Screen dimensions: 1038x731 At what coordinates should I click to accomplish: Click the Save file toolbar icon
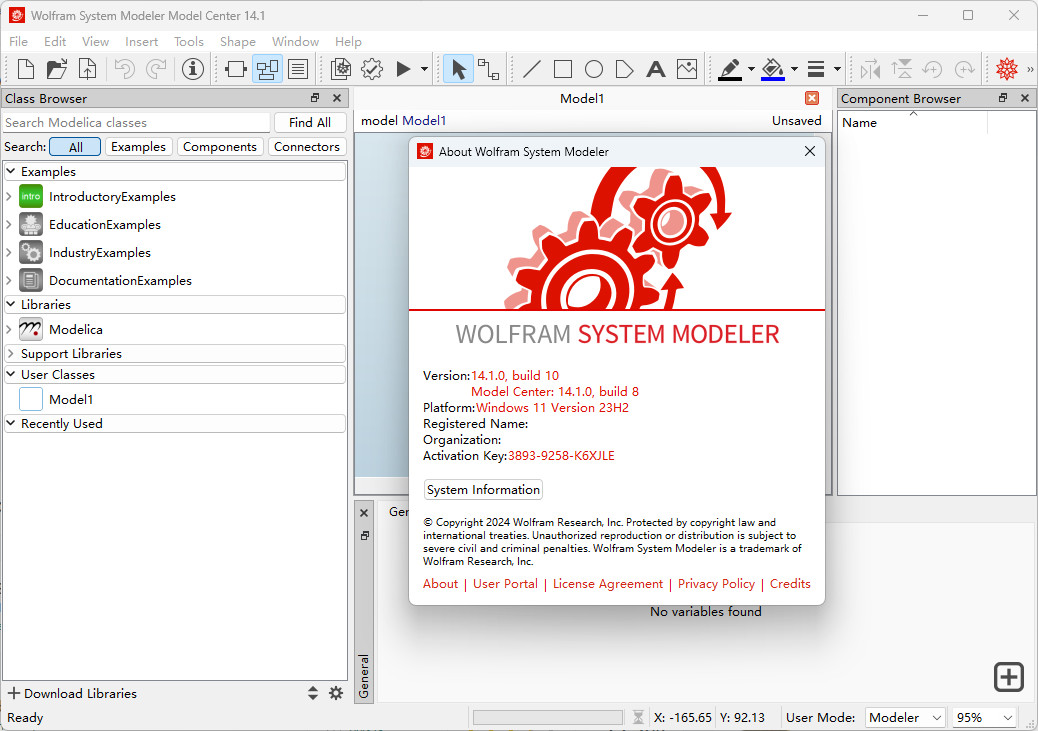coord(87,69)
